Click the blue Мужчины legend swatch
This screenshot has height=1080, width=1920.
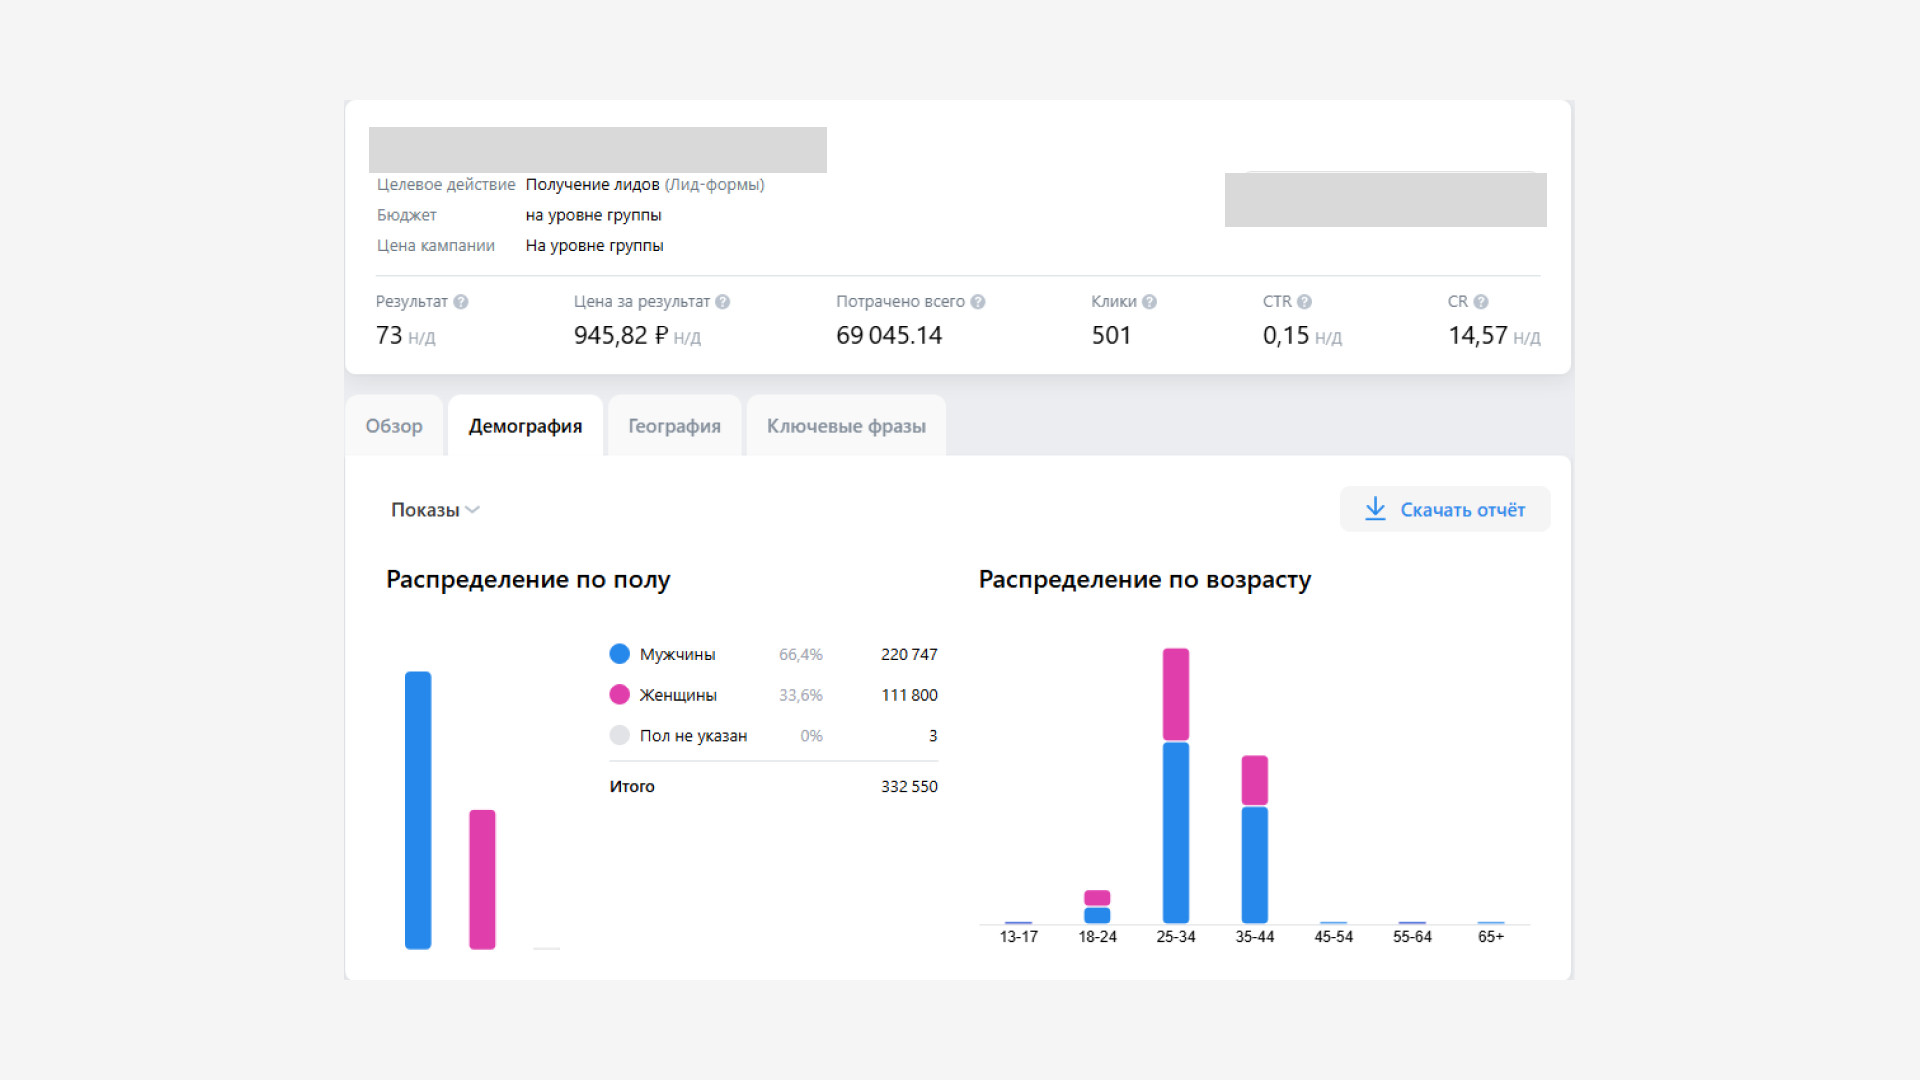point(620,654)
